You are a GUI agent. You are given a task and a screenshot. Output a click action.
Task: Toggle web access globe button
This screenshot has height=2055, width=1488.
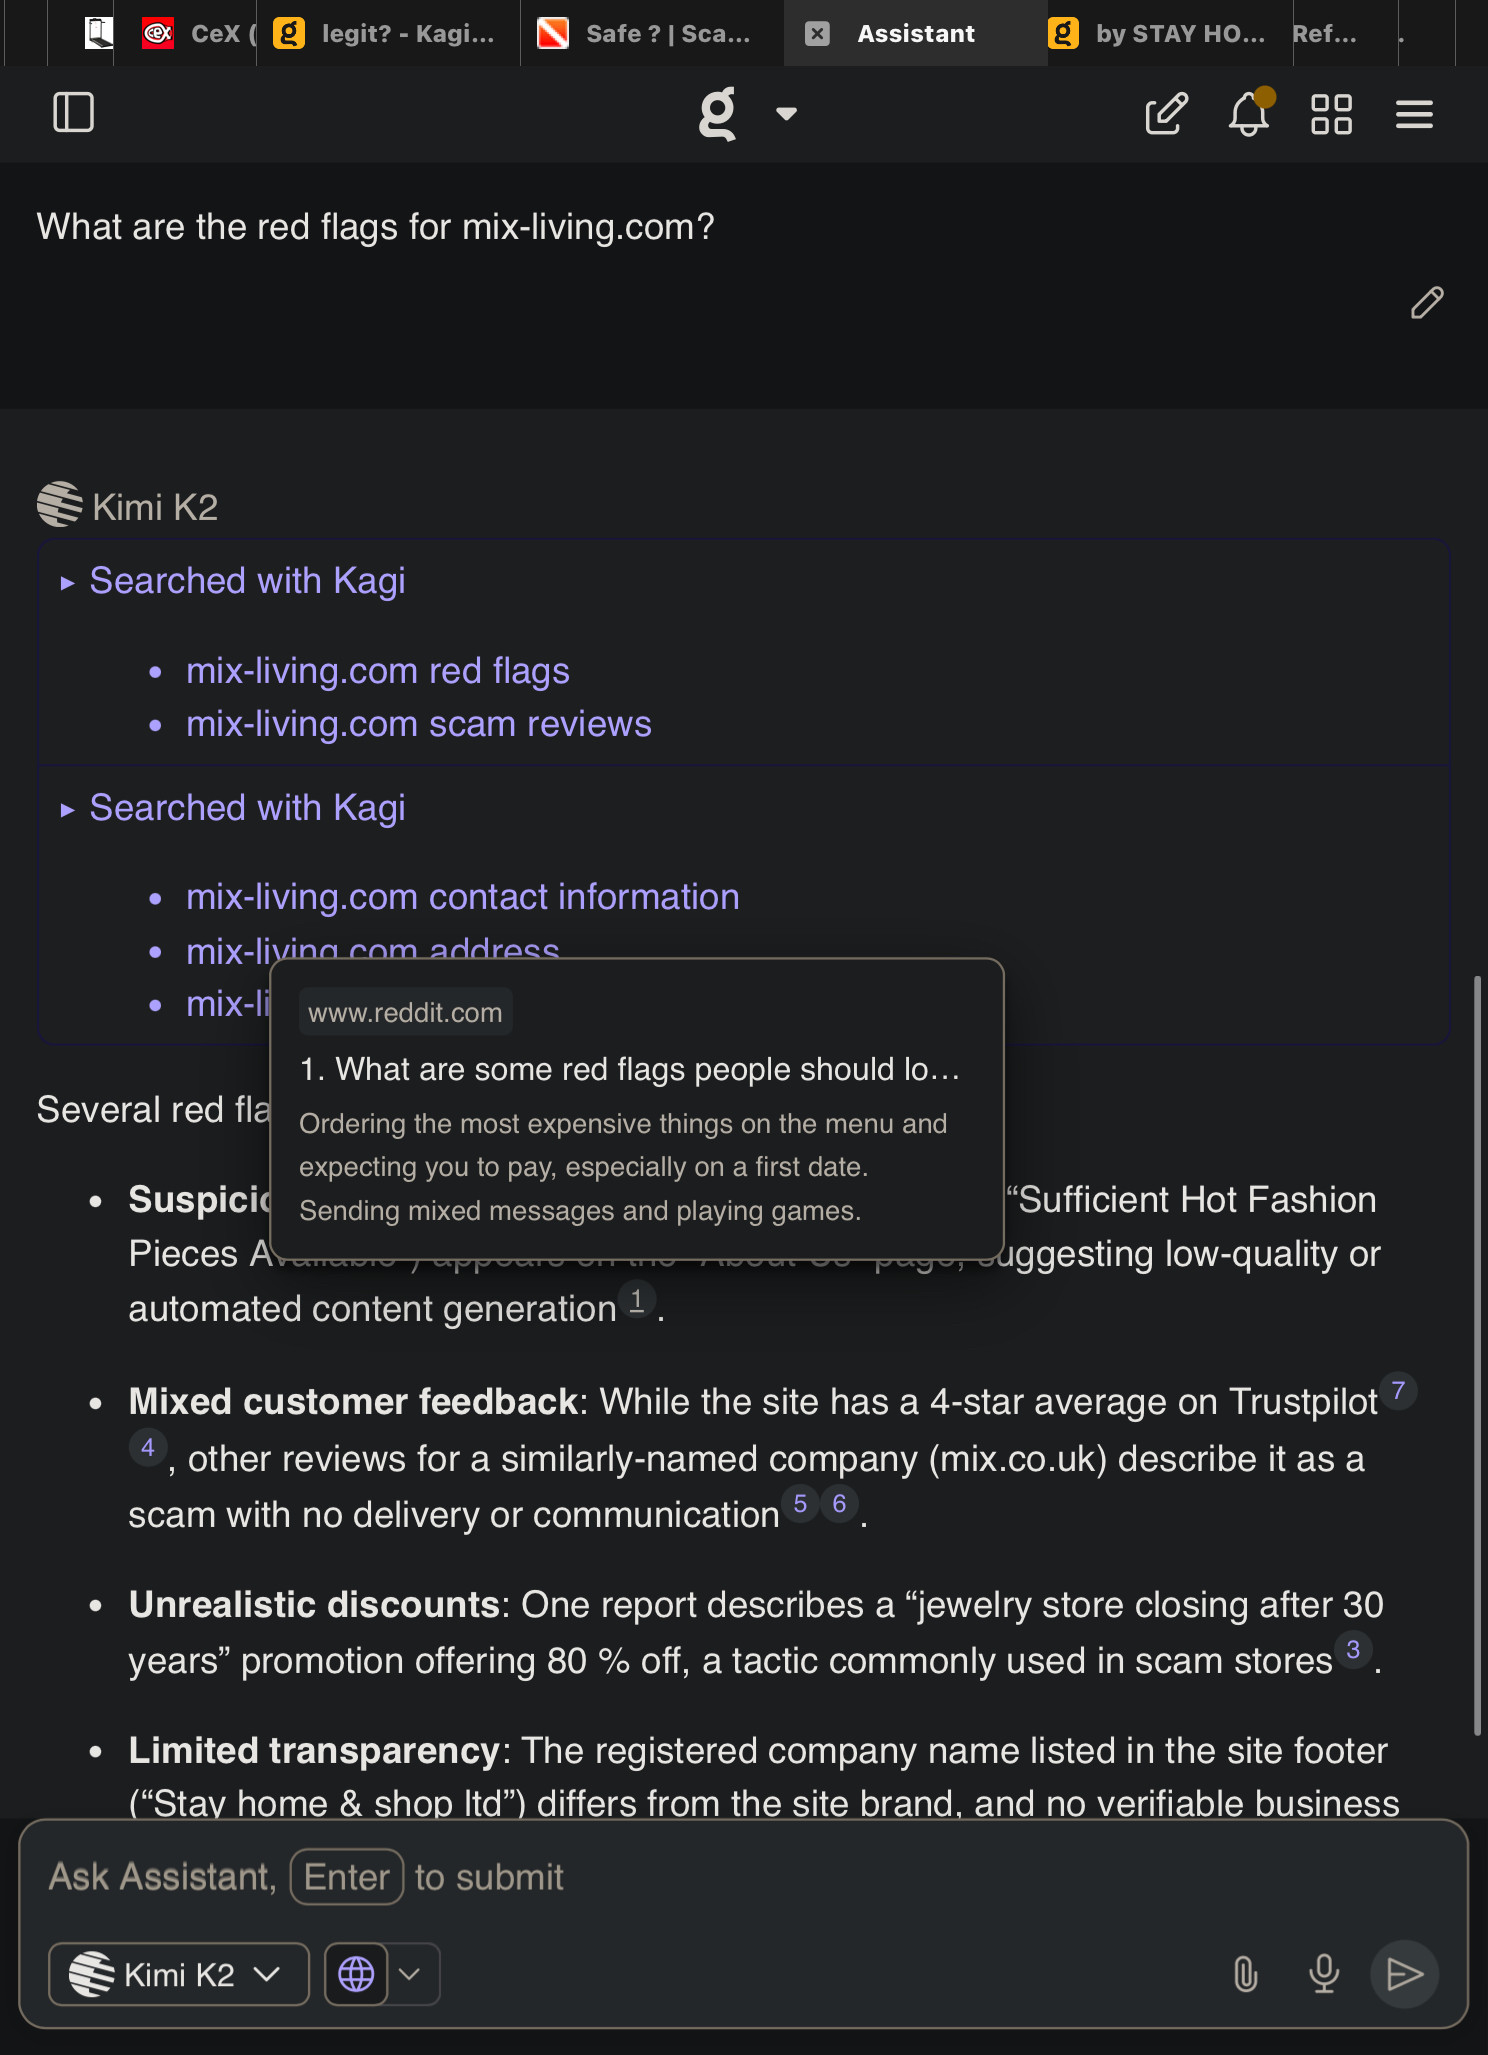pos(356,1974)
